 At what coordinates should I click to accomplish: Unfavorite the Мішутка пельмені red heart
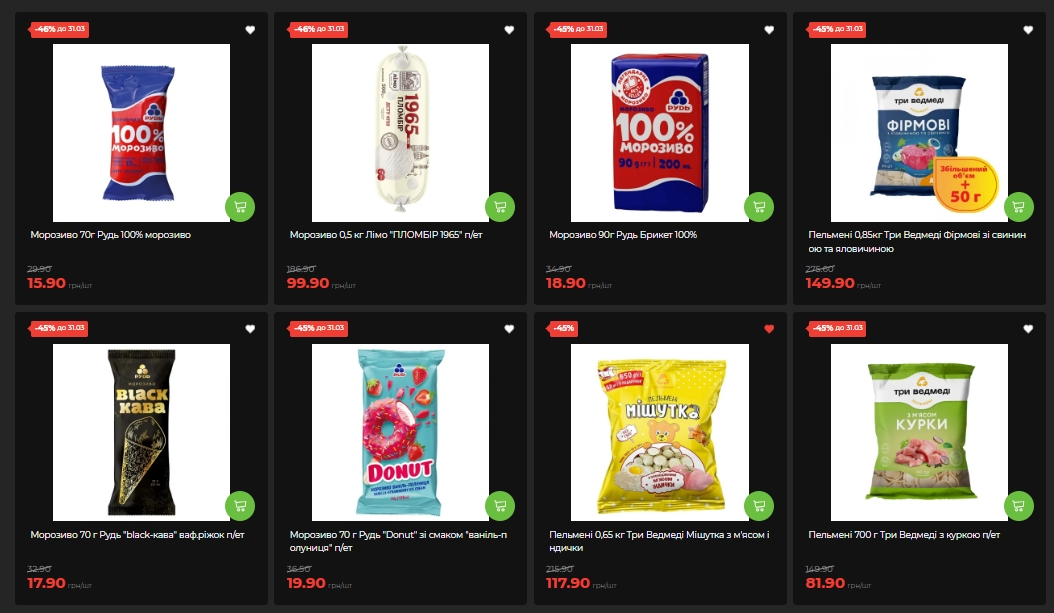point(769,329)
